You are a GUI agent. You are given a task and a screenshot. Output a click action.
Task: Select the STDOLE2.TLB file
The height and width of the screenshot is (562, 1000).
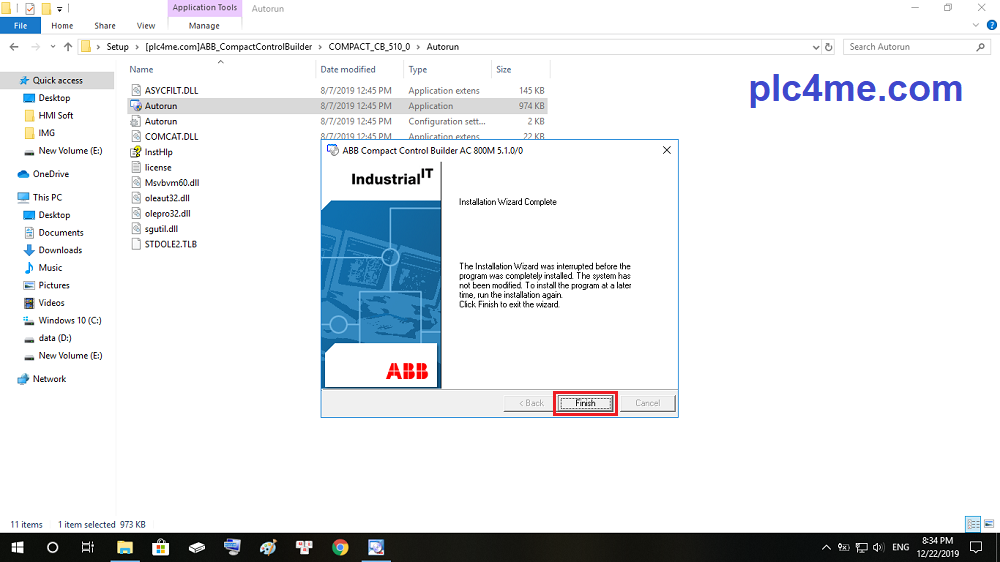pyautogui.click(x=170, y=244)
